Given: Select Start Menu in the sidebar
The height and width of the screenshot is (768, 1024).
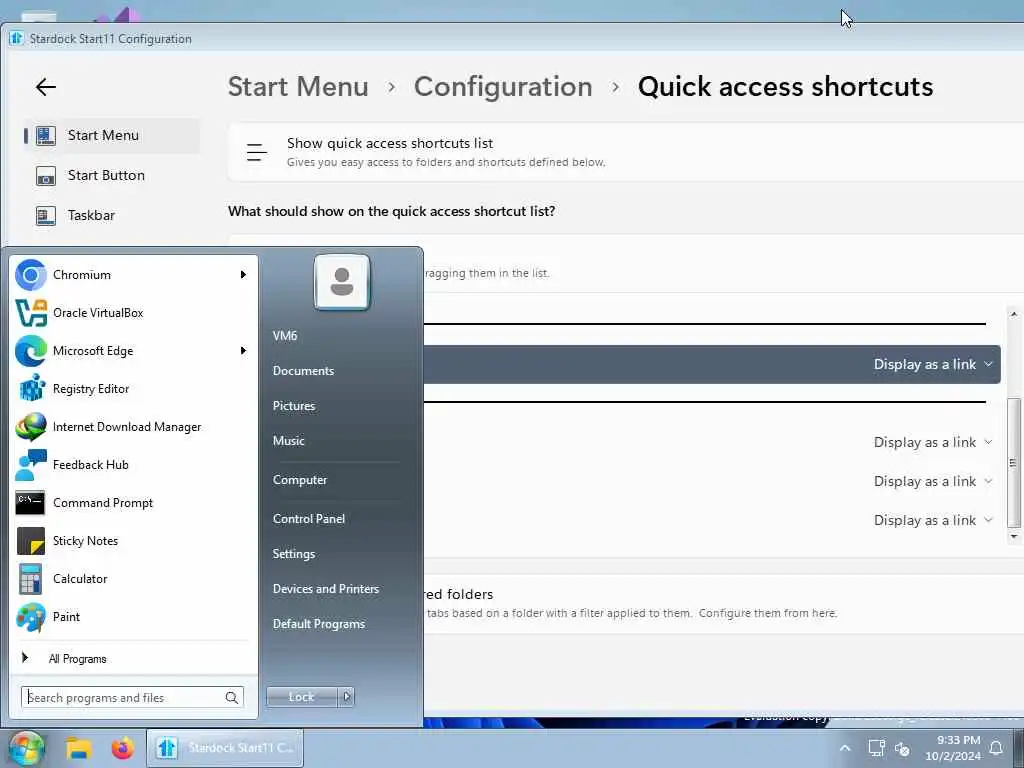Looking at the screenshot, I should click(112, 136).
